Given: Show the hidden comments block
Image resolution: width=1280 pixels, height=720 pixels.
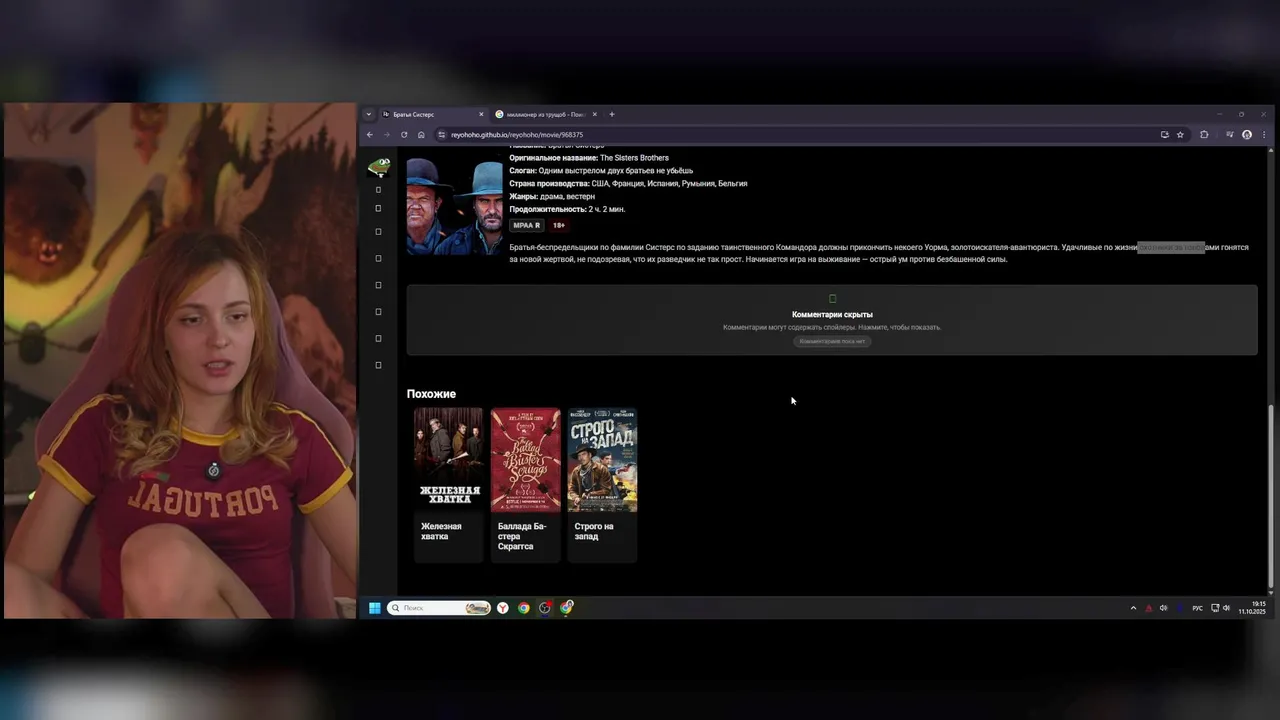Looking at the screenshot, I should [x=832, y=320].
